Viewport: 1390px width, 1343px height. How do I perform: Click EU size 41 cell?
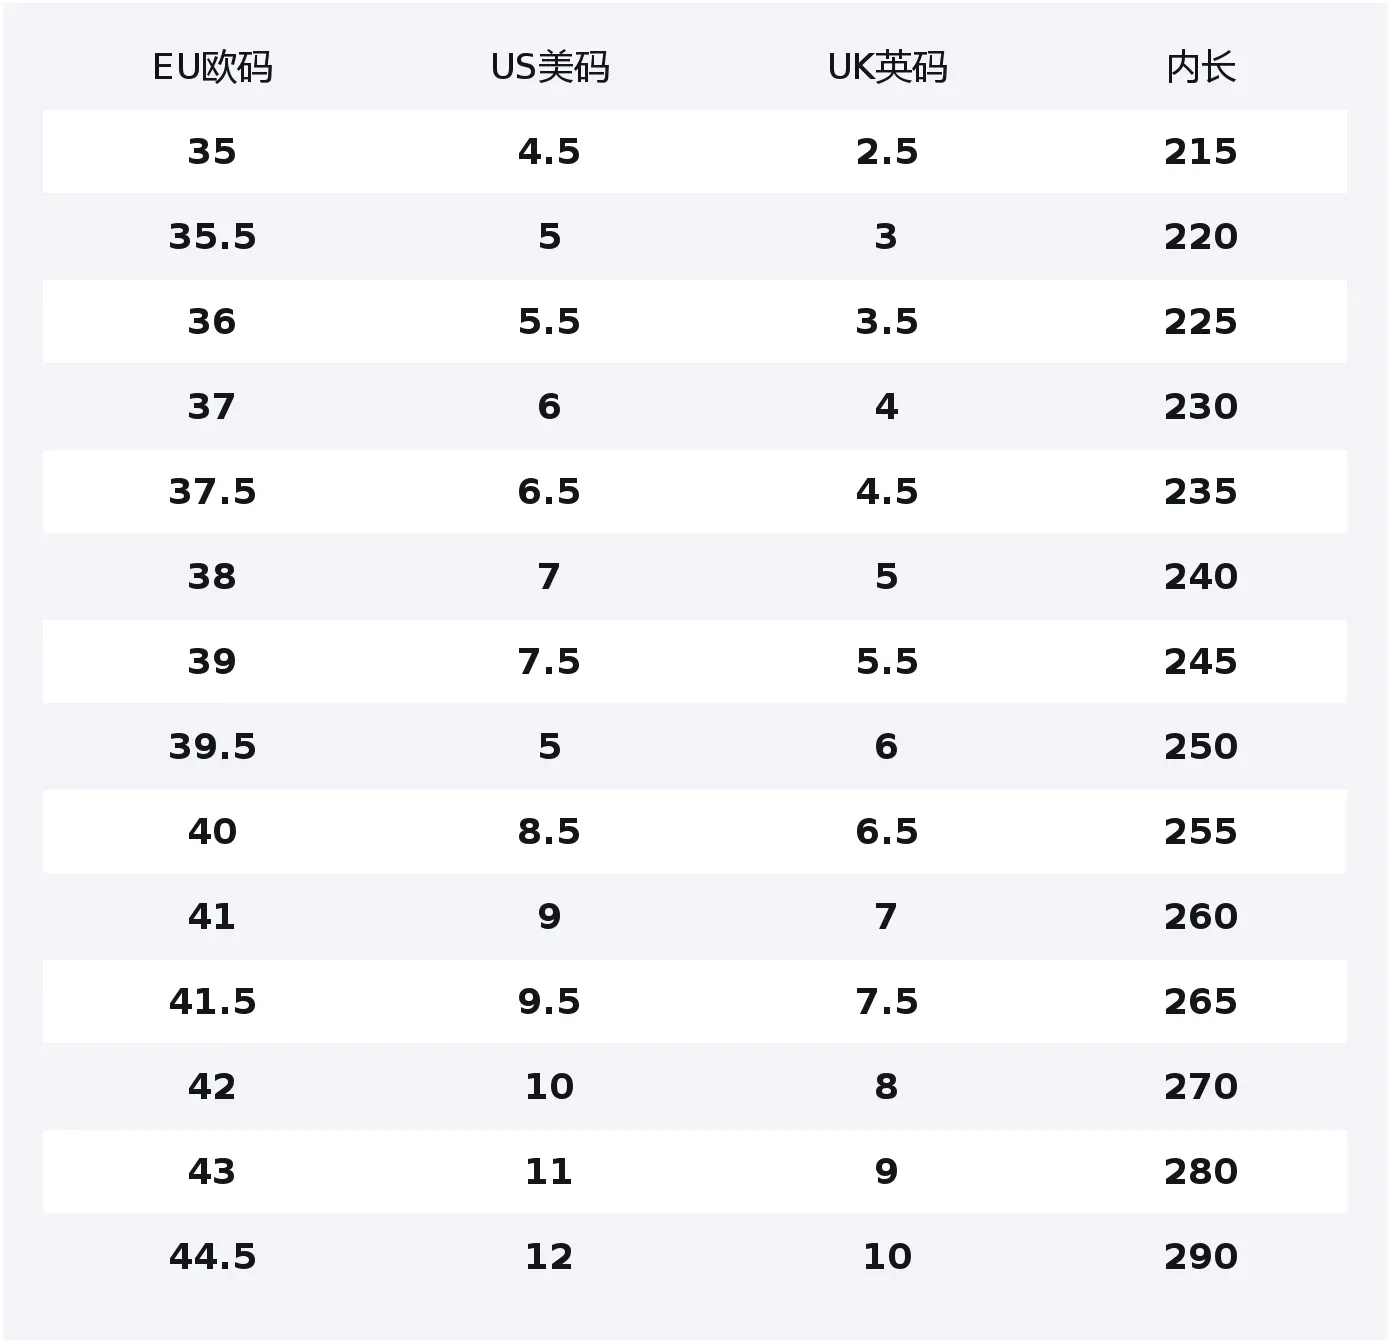pyautogui.click(x=212, y=917)
